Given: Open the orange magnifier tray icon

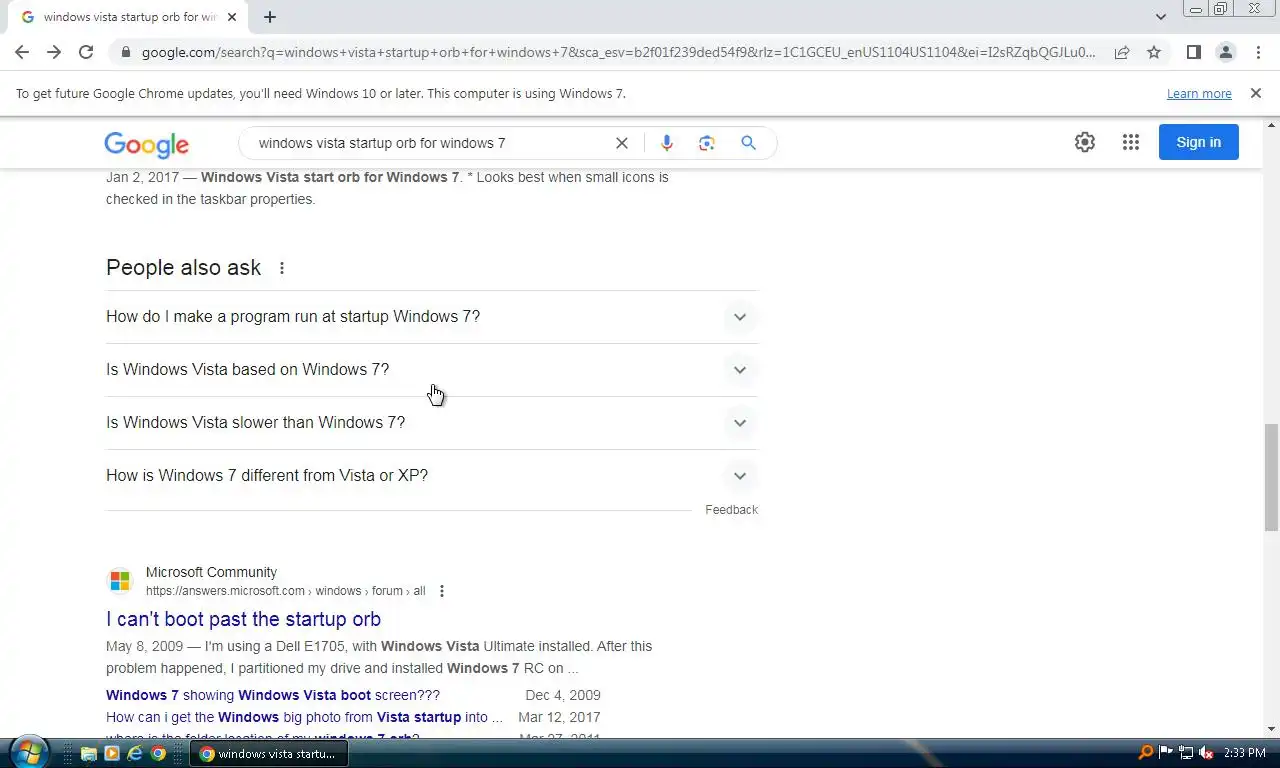Looking at the screenshot, I should pyautogui.click(x=1146, y=753).
